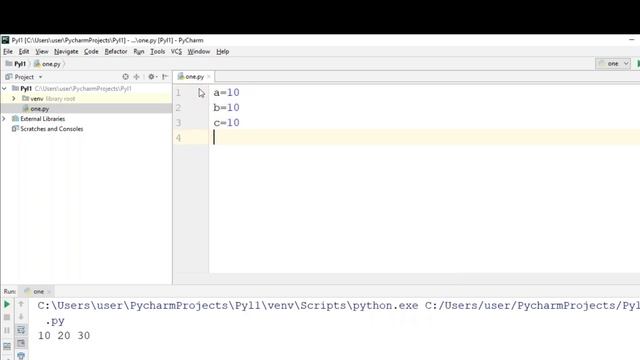640x360 pixels.
Task: Open the View menu
Action: pos(42,51)
